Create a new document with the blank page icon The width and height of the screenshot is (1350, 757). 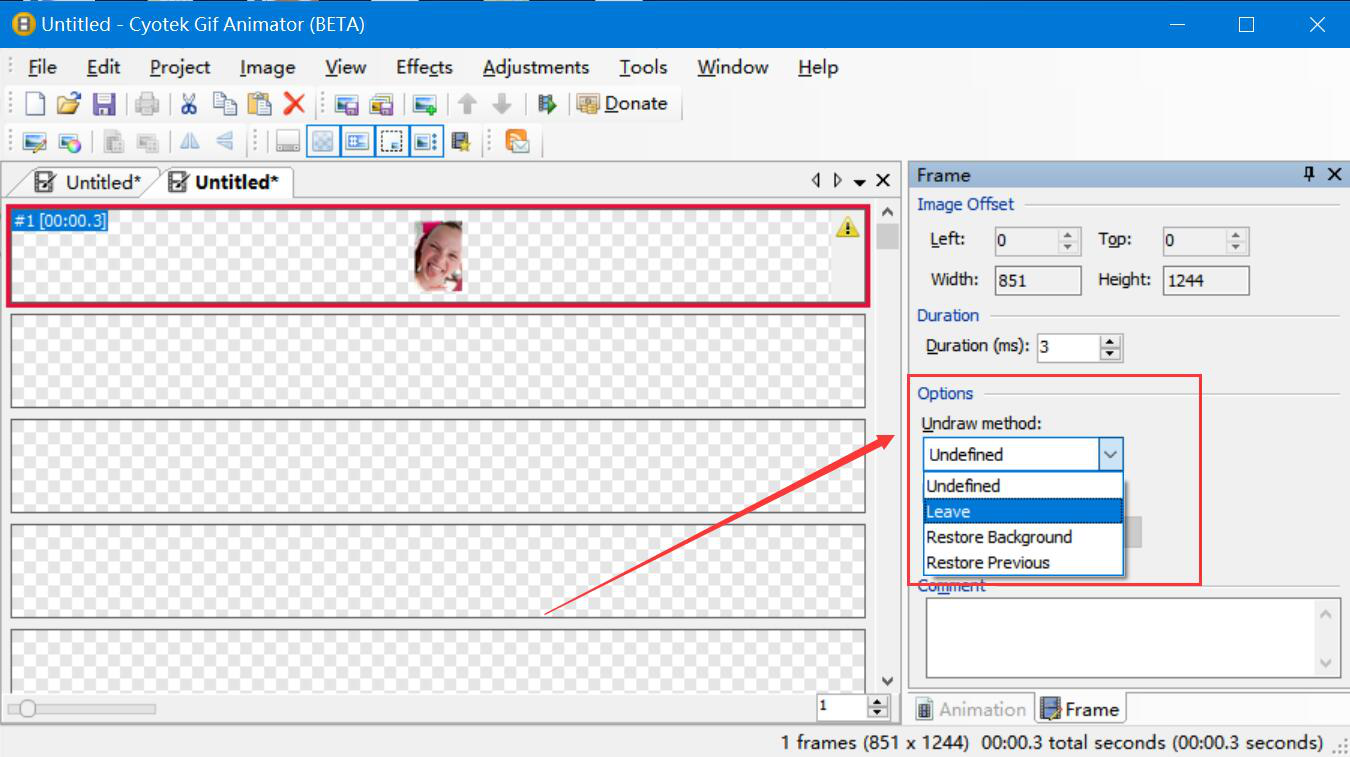pos(35,104)
